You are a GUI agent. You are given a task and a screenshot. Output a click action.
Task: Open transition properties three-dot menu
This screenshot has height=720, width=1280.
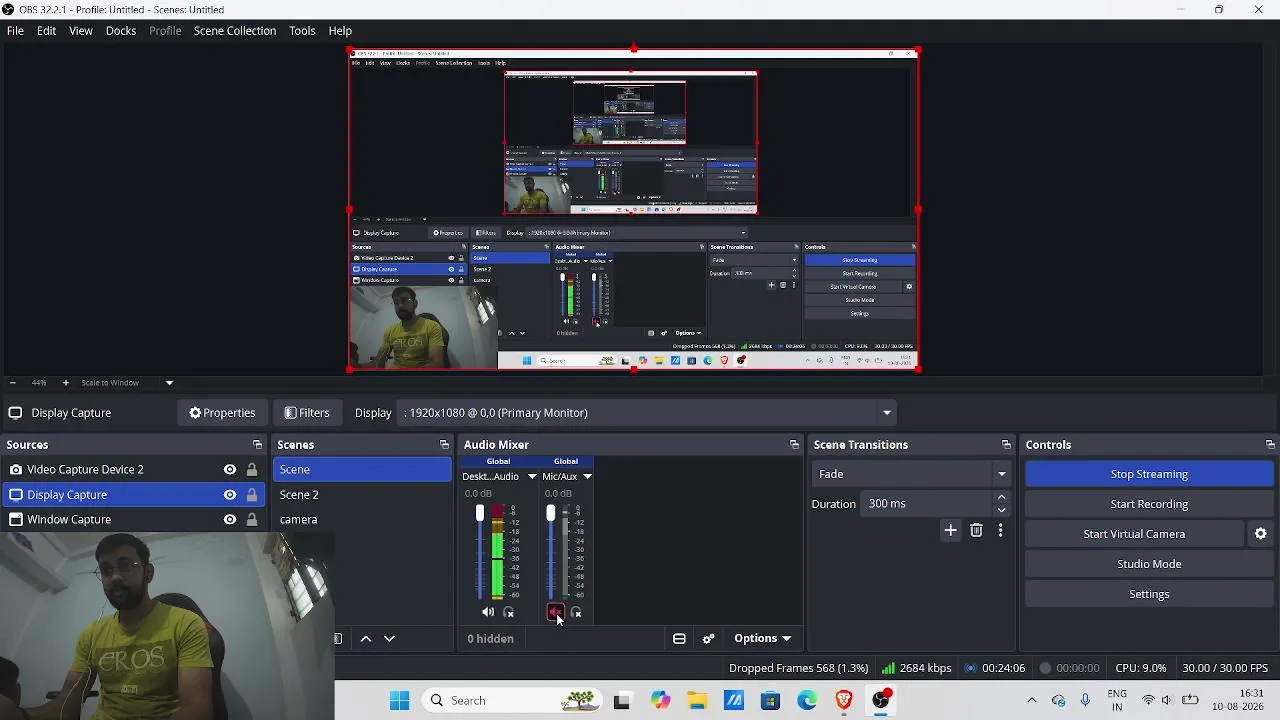click(1000, 530)
